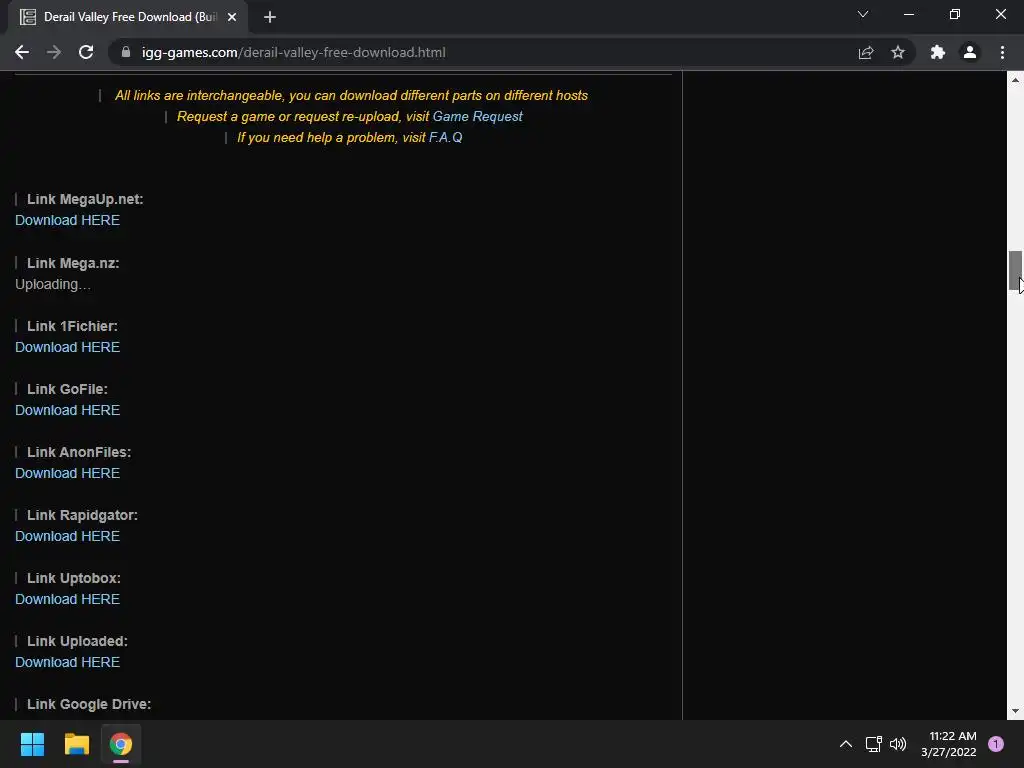This screenshot has width=1024, height=768.
Task: Open a new tab with plus button
Action: click(x=270, y=17)
